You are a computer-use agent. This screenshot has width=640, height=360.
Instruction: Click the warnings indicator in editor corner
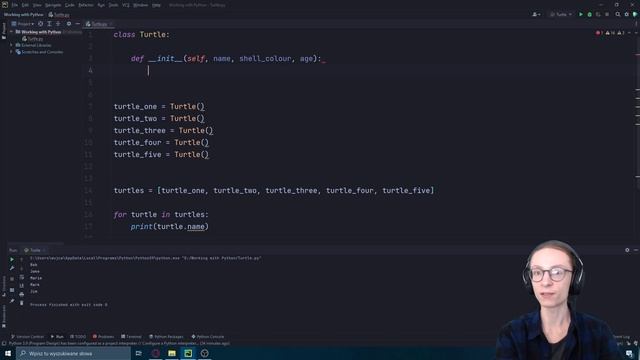(x=610, y=33)
